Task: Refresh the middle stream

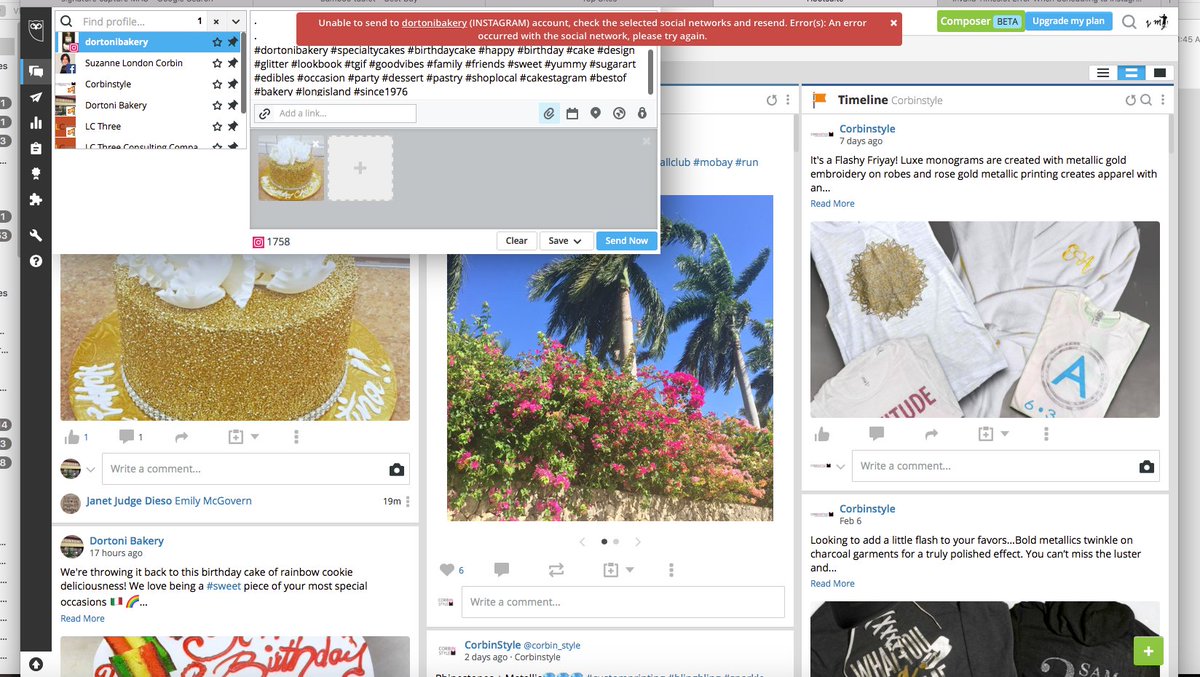Action: click(x=771, y=100)
